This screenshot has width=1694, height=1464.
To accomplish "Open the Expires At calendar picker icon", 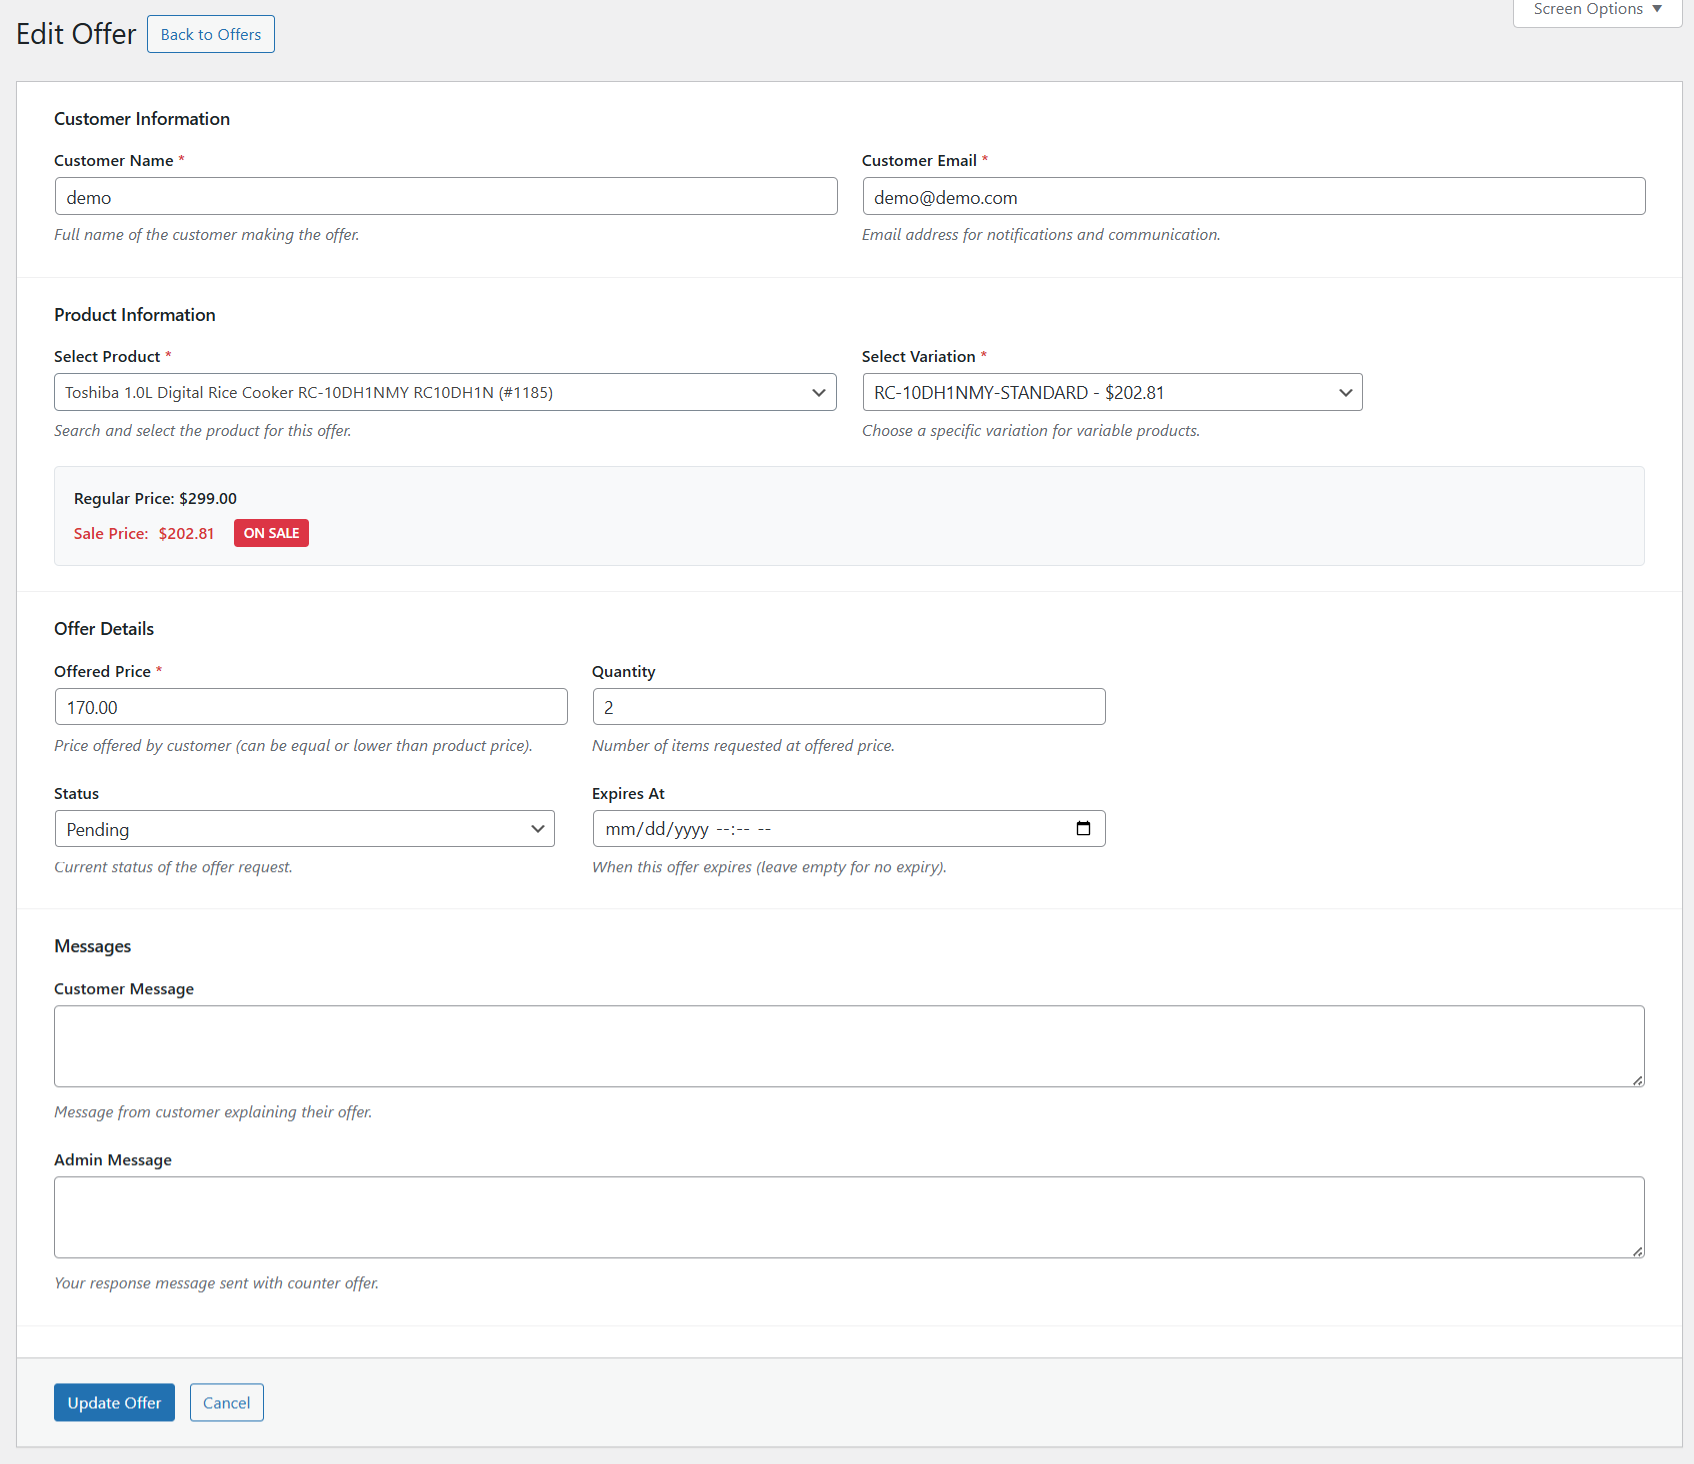I will [x=1083, y=828].
